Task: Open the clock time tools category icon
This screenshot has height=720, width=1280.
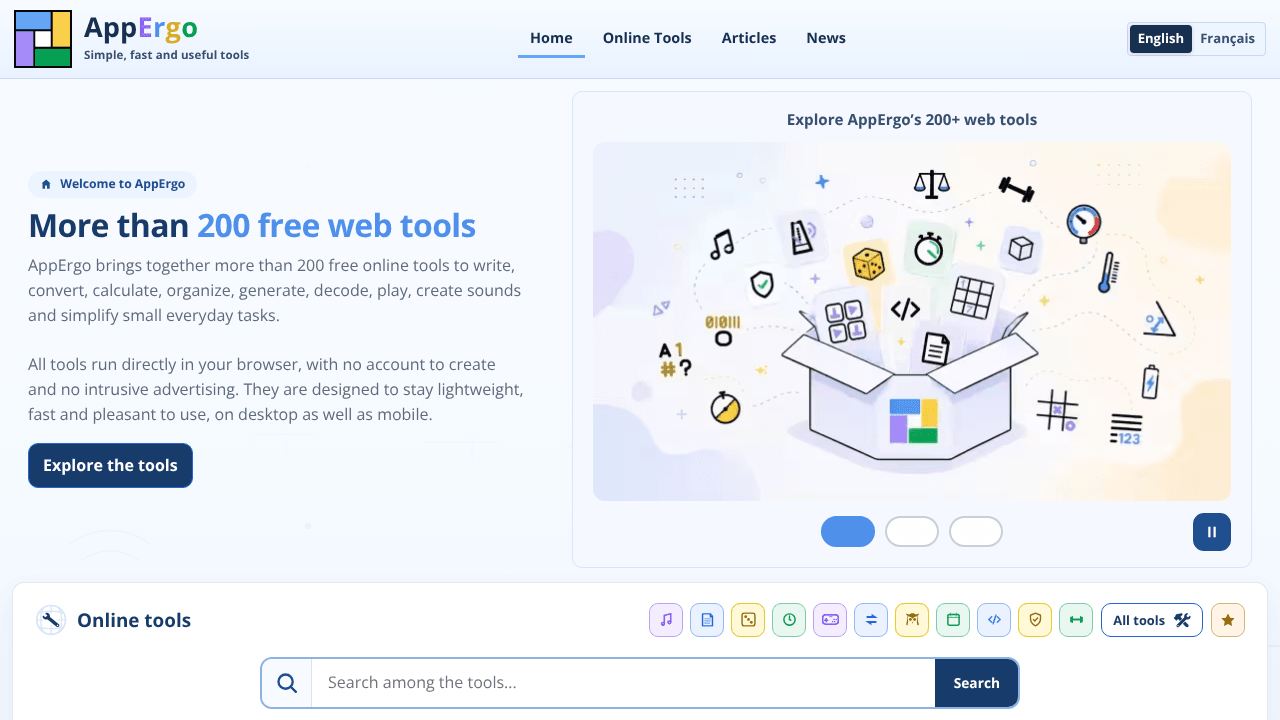Action: pyautogui.click(x=789, y=620)
